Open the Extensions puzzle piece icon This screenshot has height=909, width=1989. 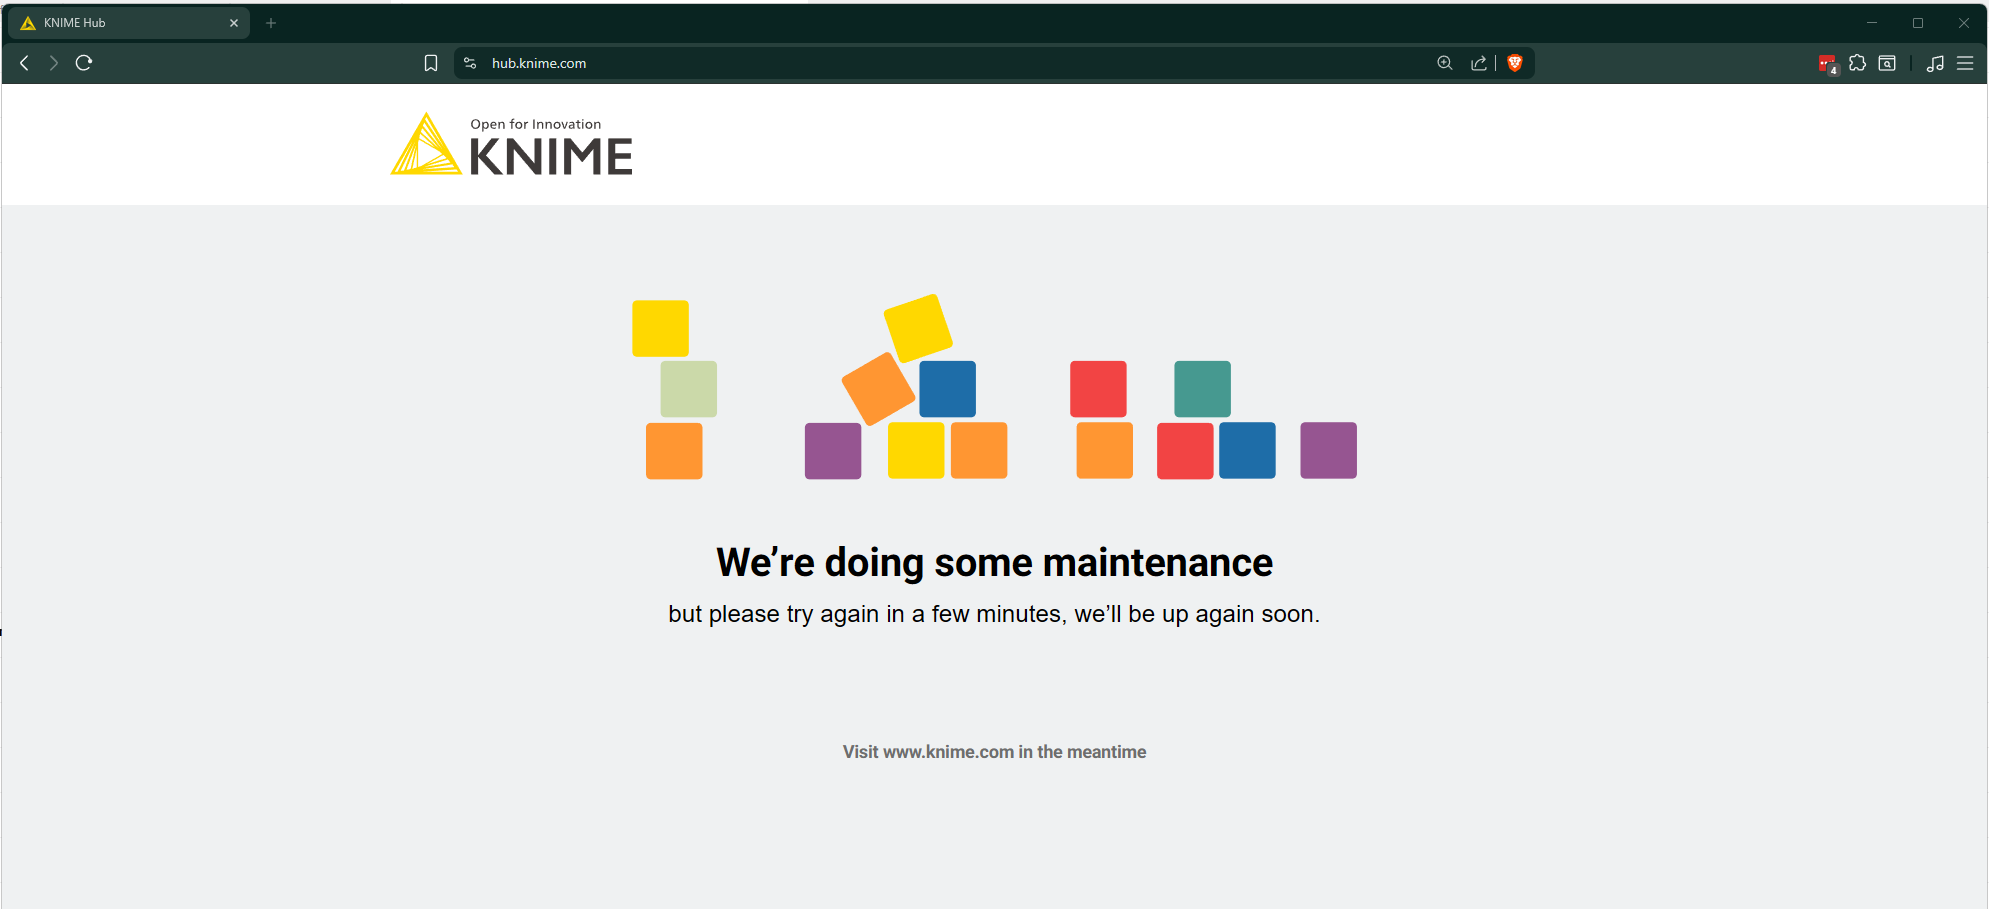click(x=1857, y=63)
